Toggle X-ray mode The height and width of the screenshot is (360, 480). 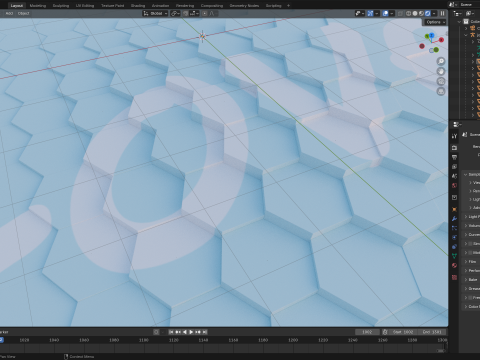pyautogui.click(x=400, y=13)
